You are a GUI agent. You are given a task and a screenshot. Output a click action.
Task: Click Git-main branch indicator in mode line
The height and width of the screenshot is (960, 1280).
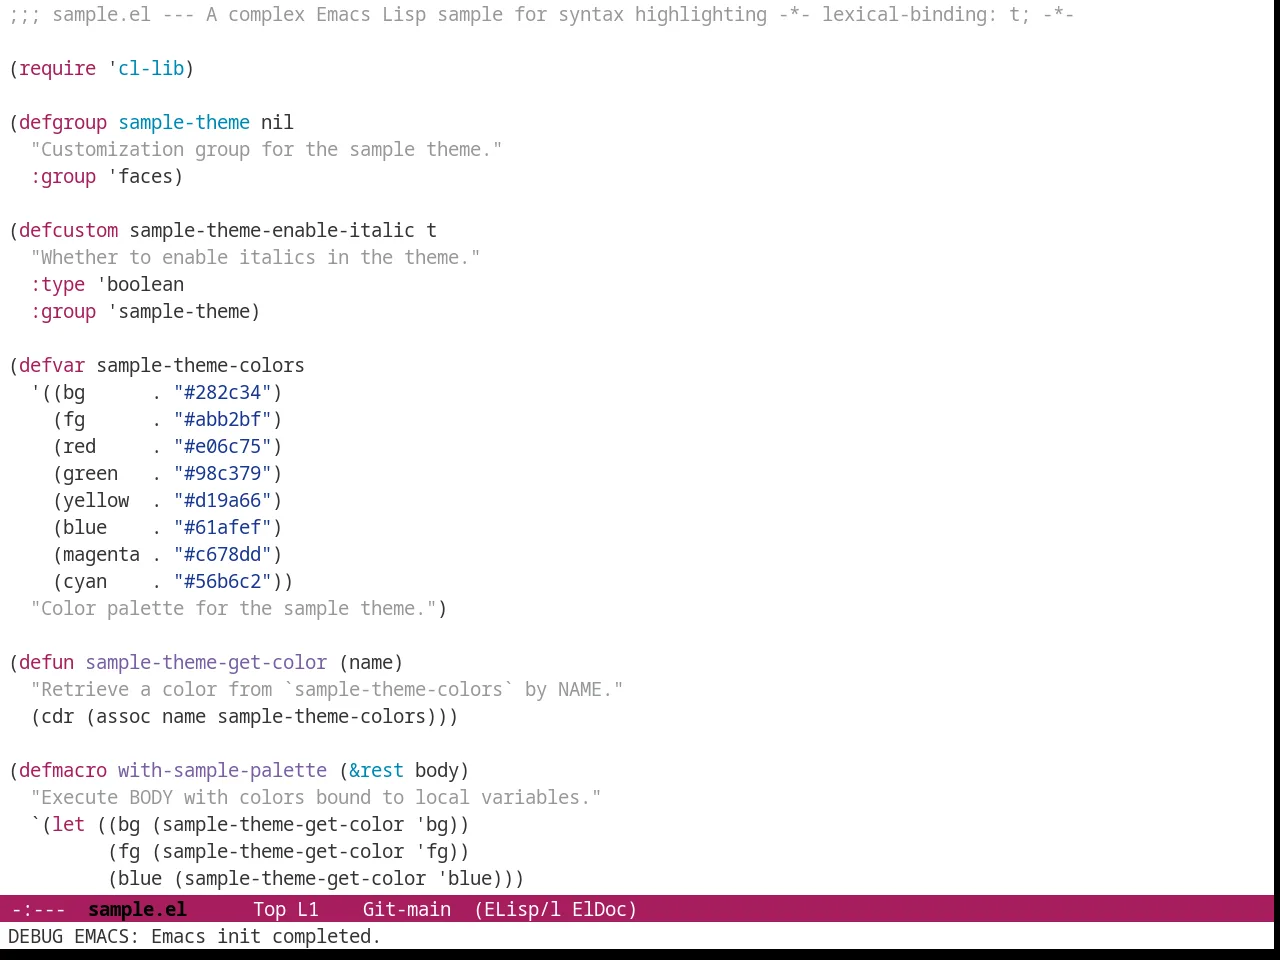point(406,909)
